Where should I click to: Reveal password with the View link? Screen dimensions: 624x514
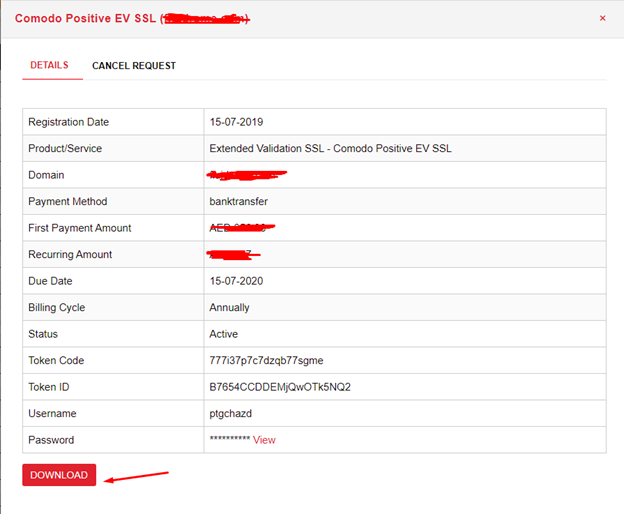tap(264, 440)
